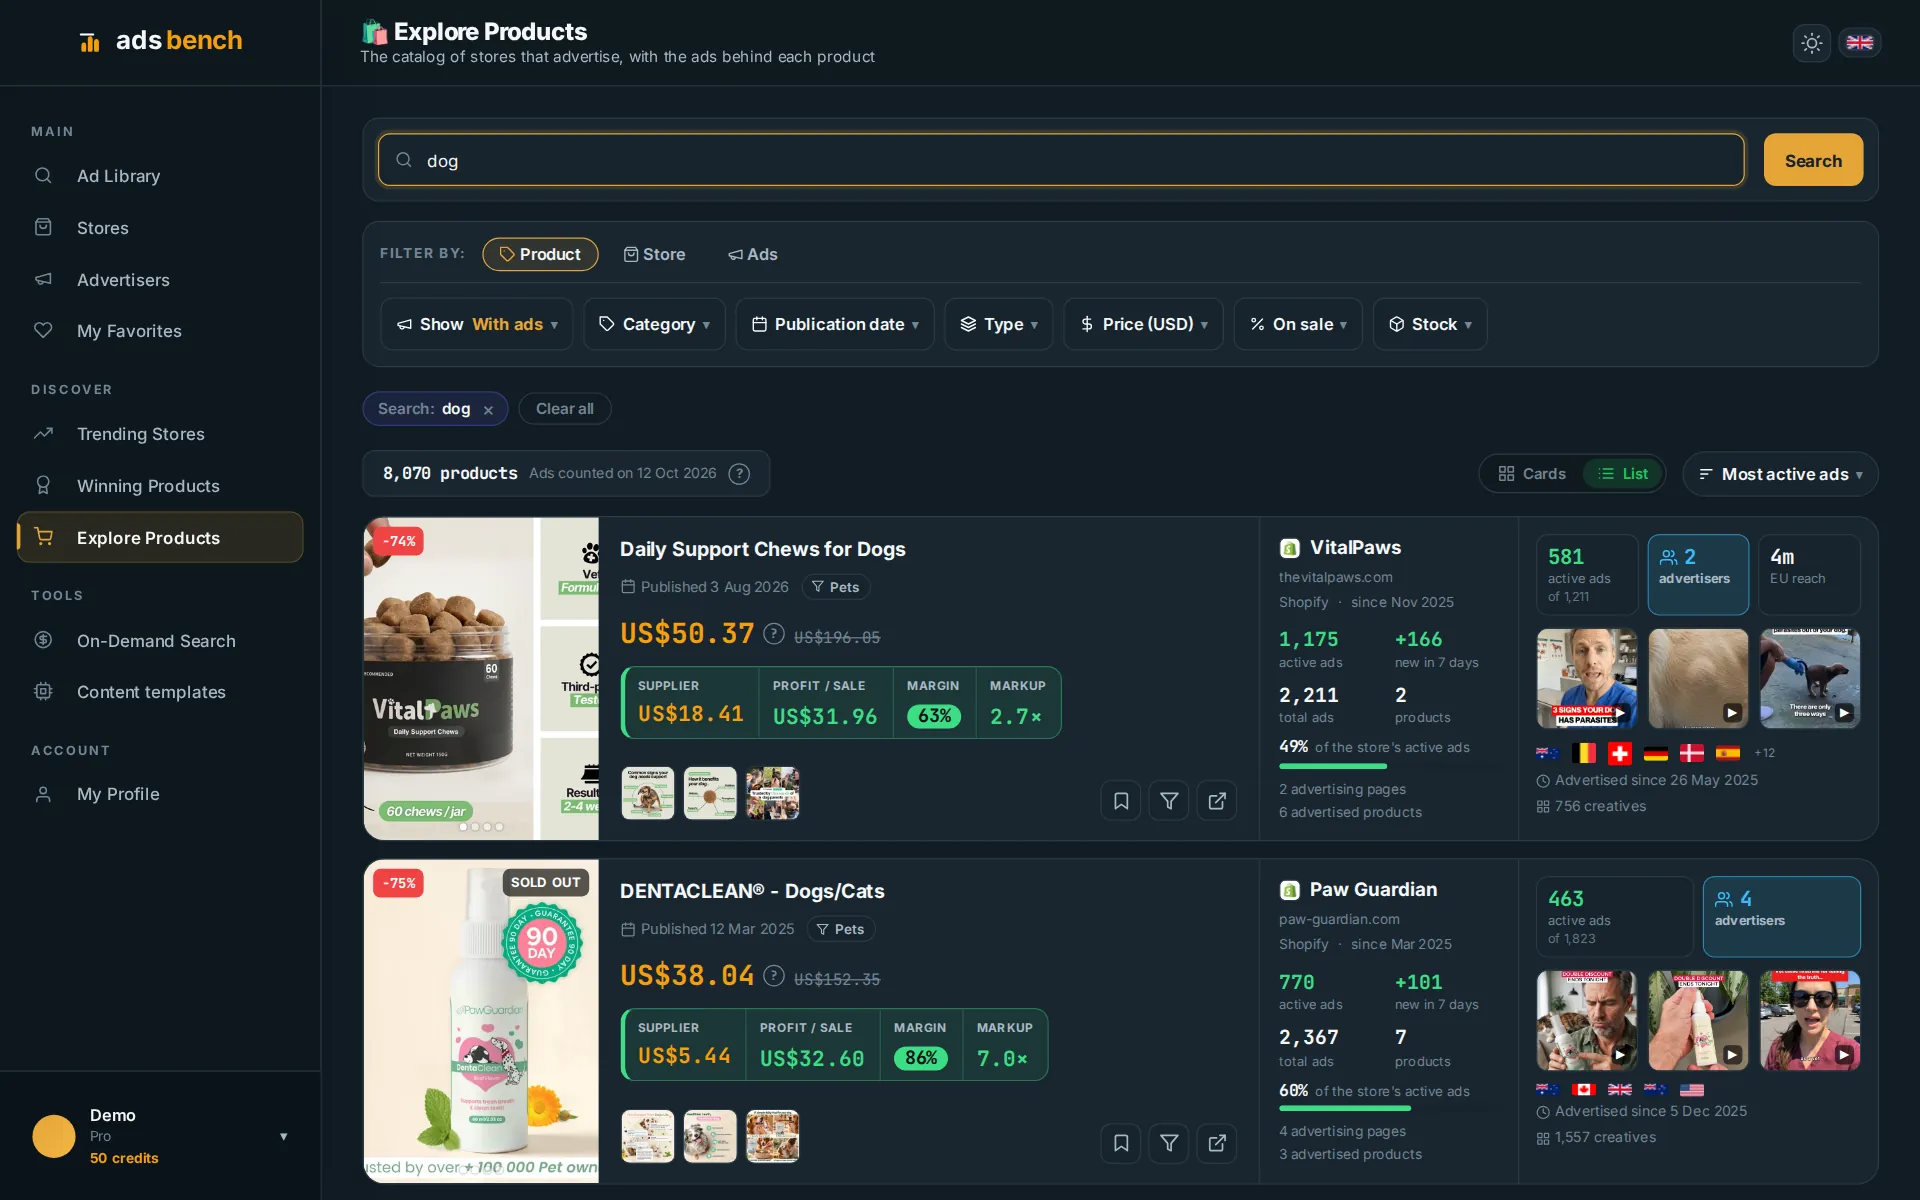Screen dimensions: 1920x1200
Task: Click the dog search input field
Action: click(x=1061, y=160)
